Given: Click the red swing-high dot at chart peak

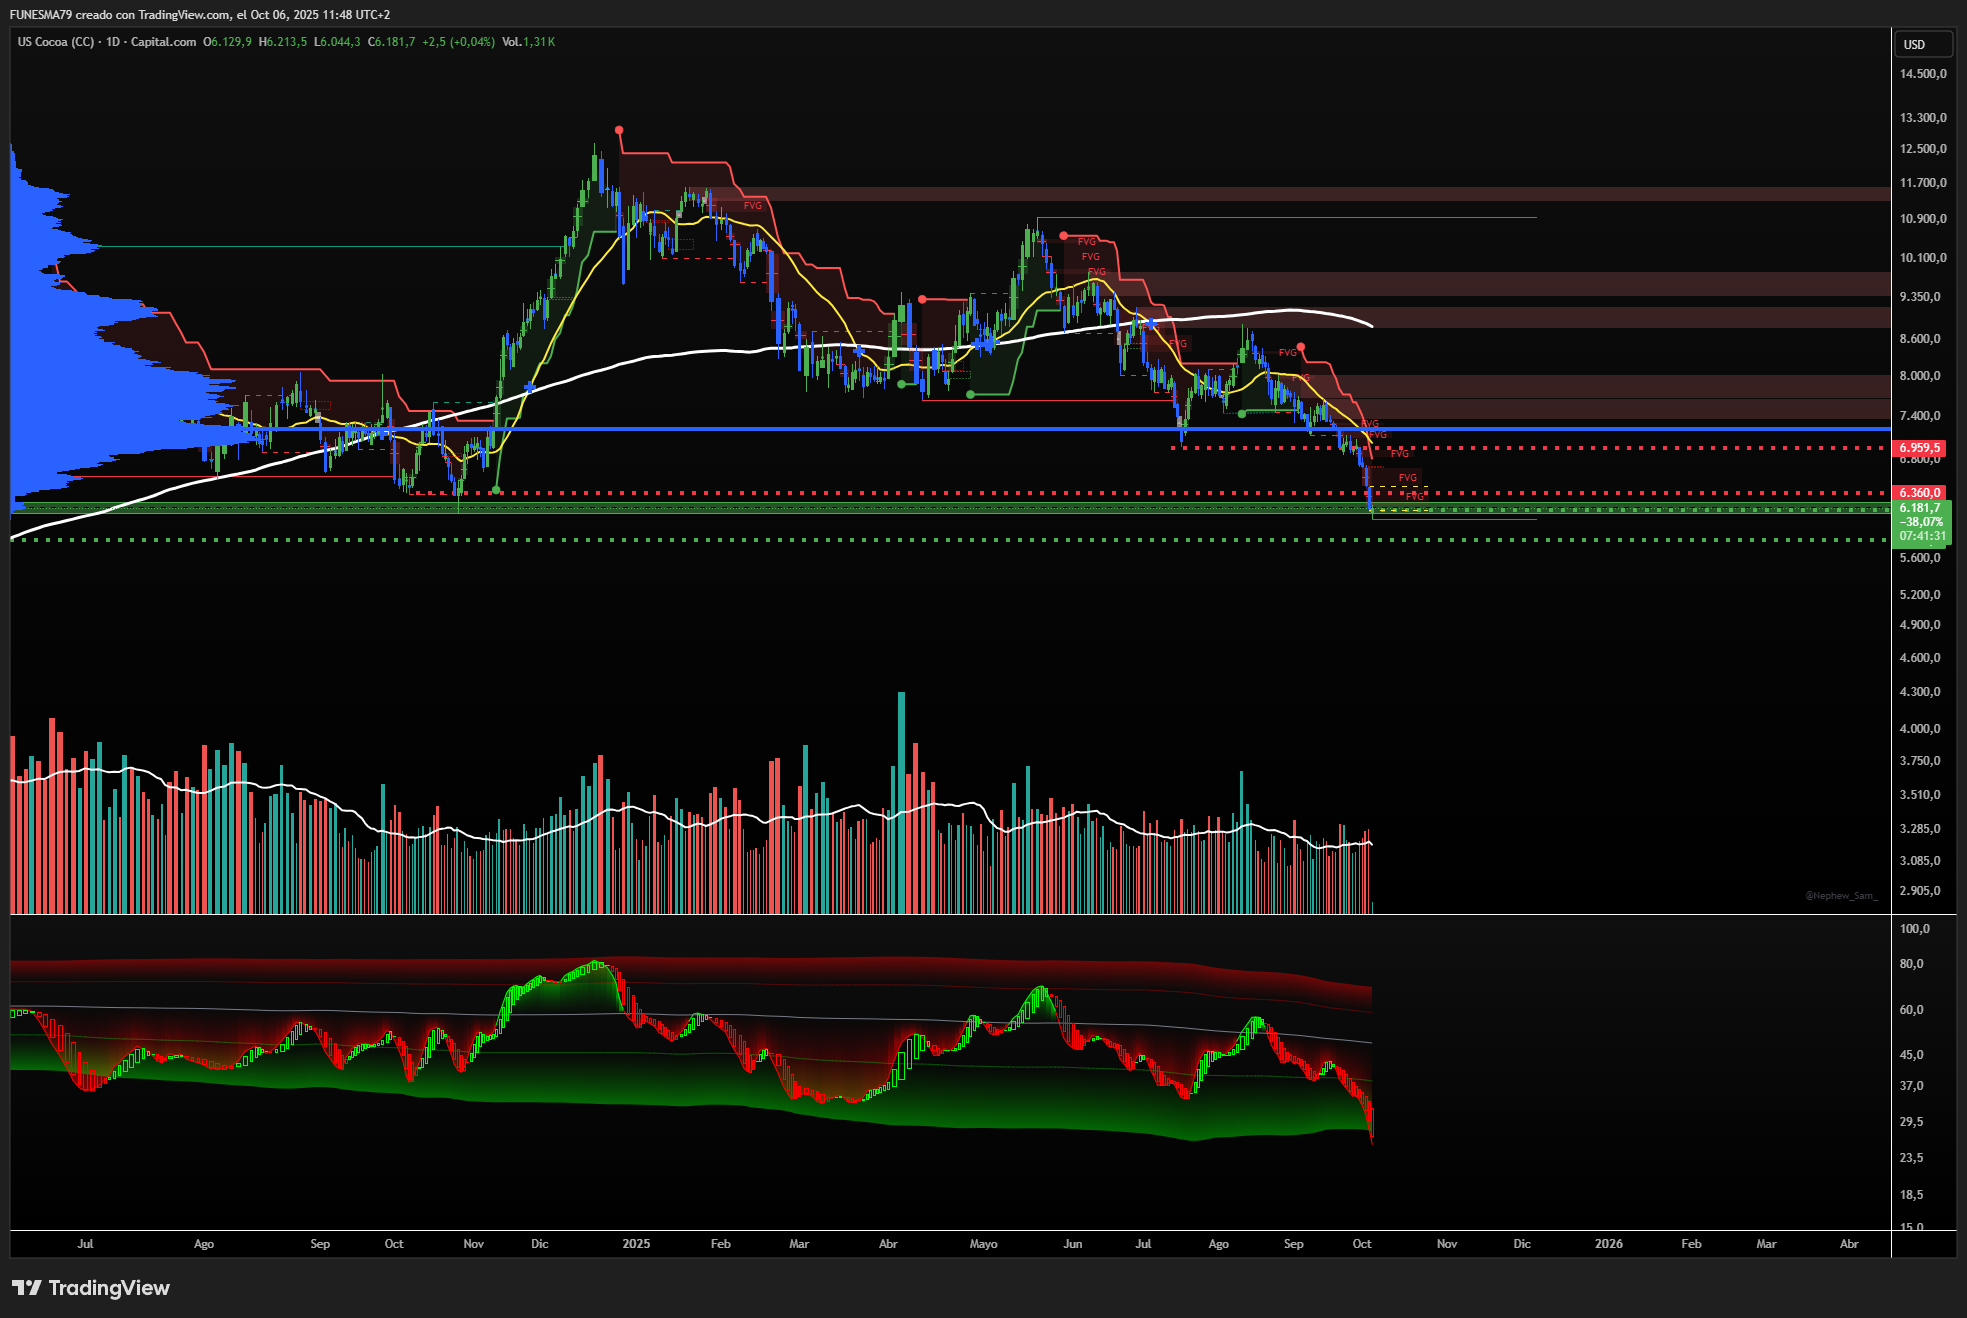Looking at the screenshot, I should [x=619, y=130].
